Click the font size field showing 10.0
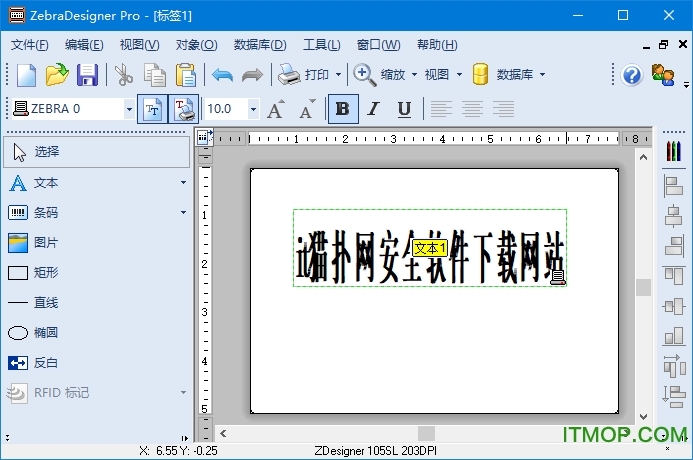The width and height of the screenshot is (693, 460). (225, 109)
